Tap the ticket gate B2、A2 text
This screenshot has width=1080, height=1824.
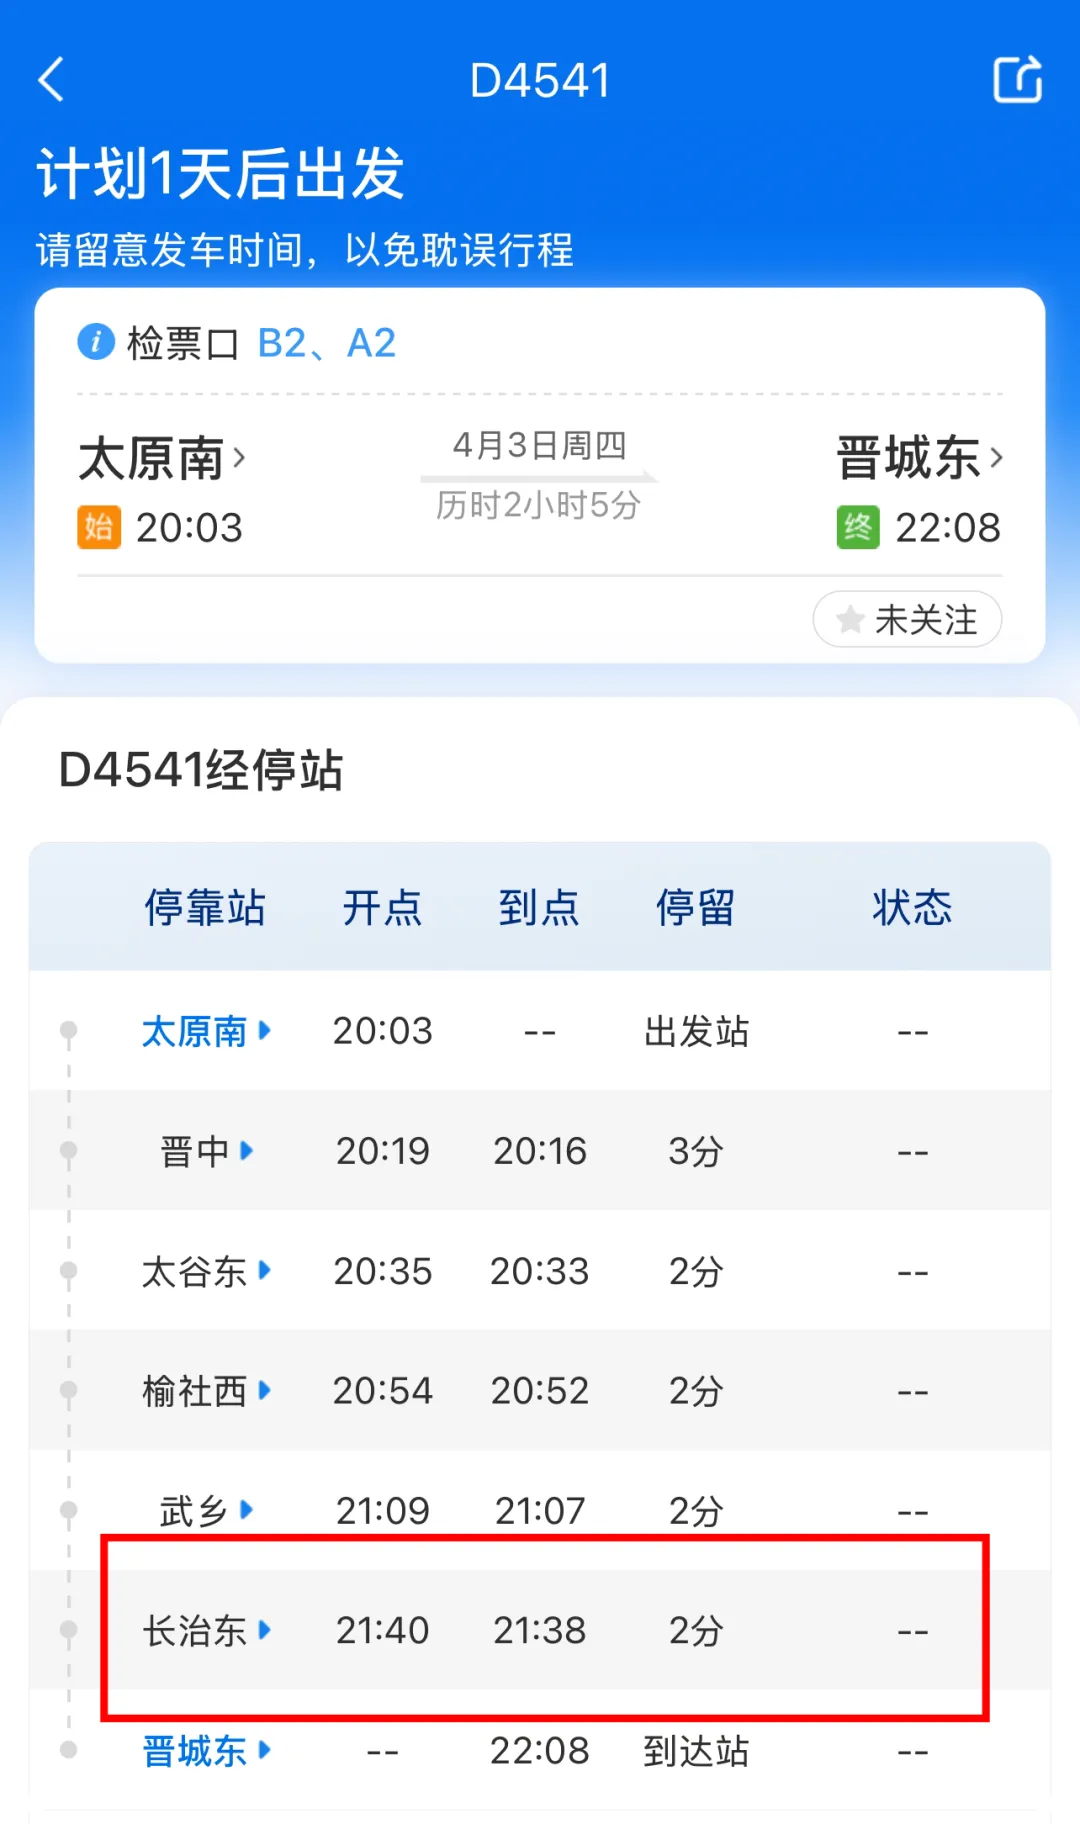pos(327,343)
